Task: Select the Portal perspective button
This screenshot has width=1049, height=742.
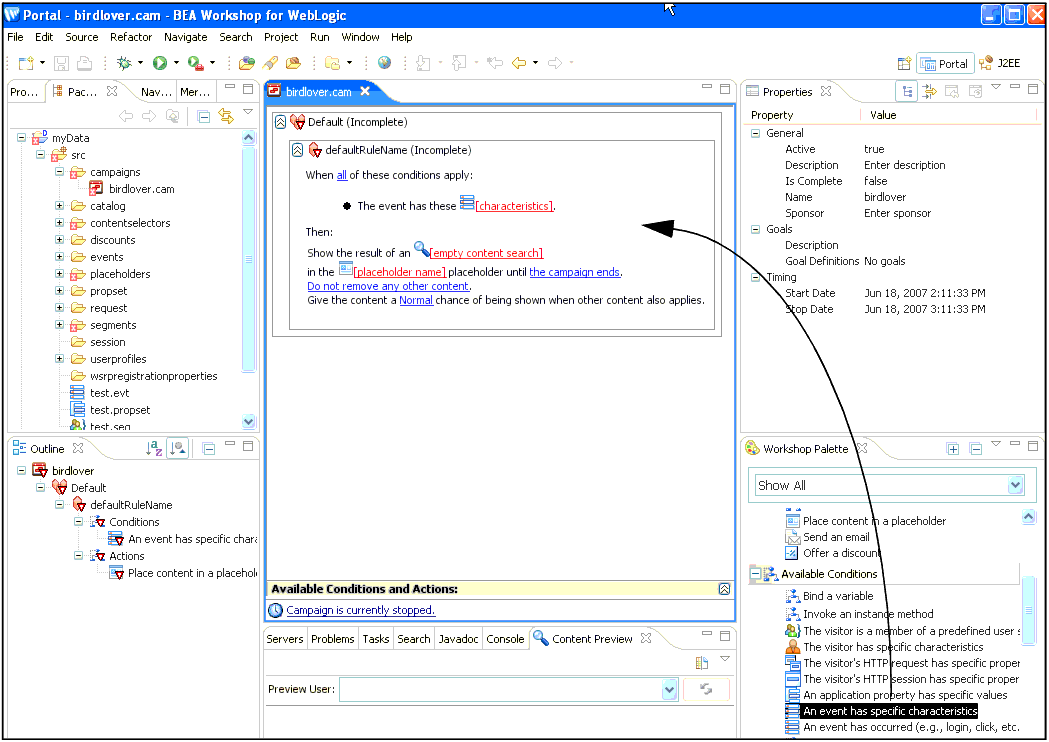Action: 945,64
